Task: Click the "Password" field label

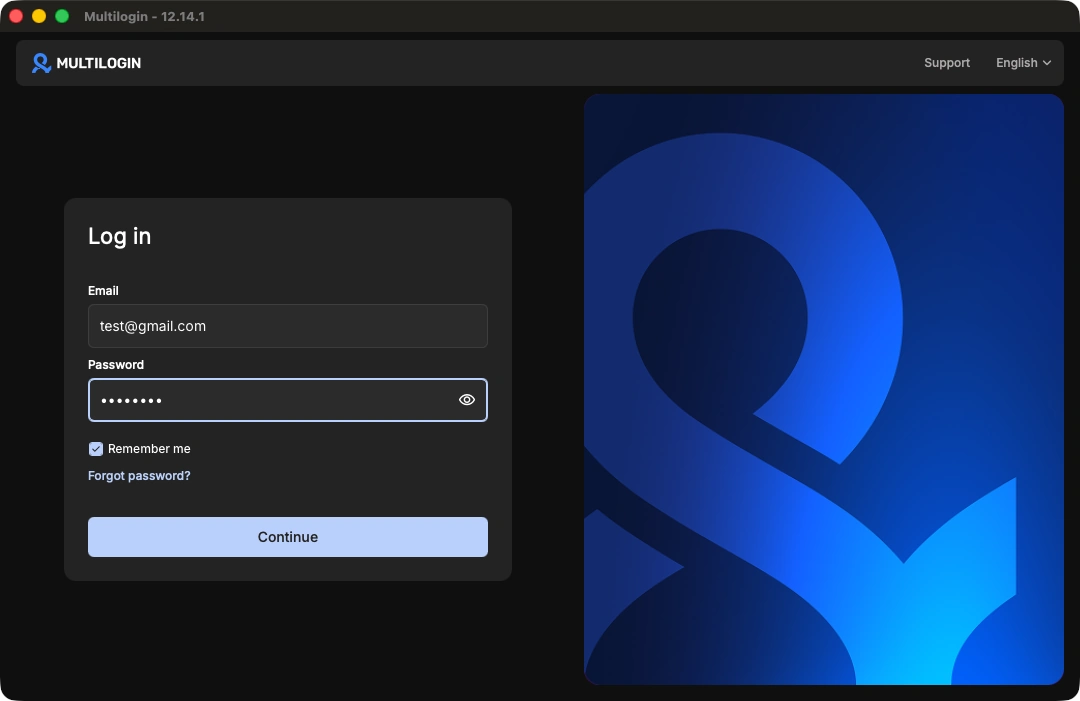Action: (x=116, y=365)
